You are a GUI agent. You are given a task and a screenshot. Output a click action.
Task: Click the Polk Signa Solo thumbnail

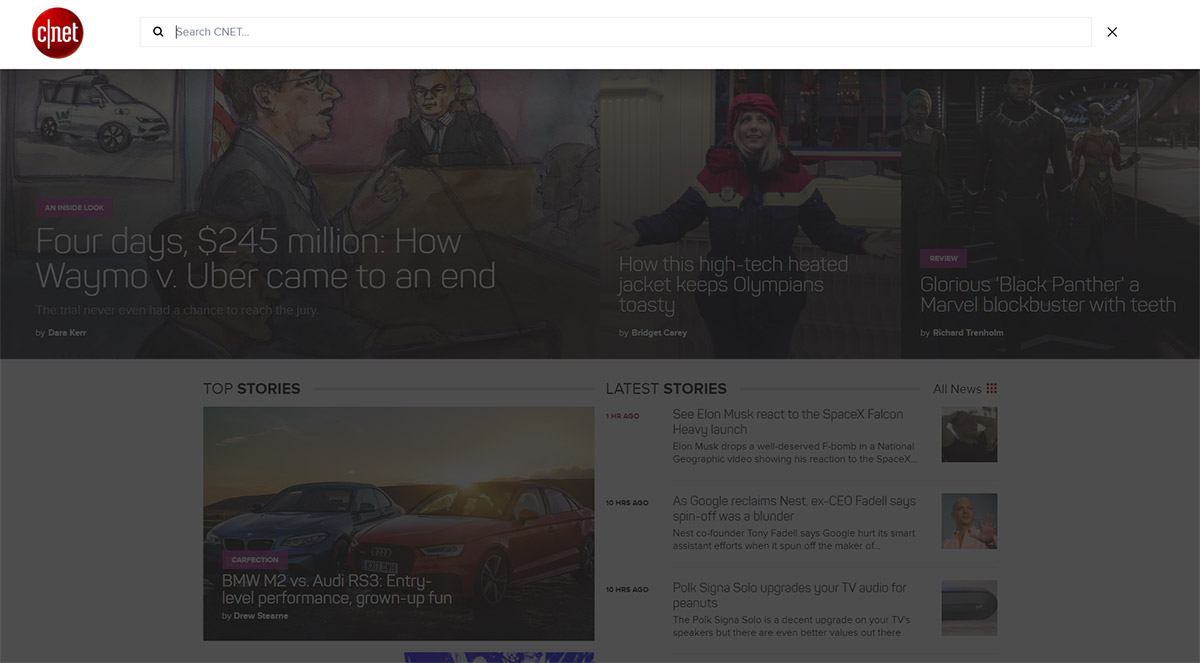(x=969, y=608)
